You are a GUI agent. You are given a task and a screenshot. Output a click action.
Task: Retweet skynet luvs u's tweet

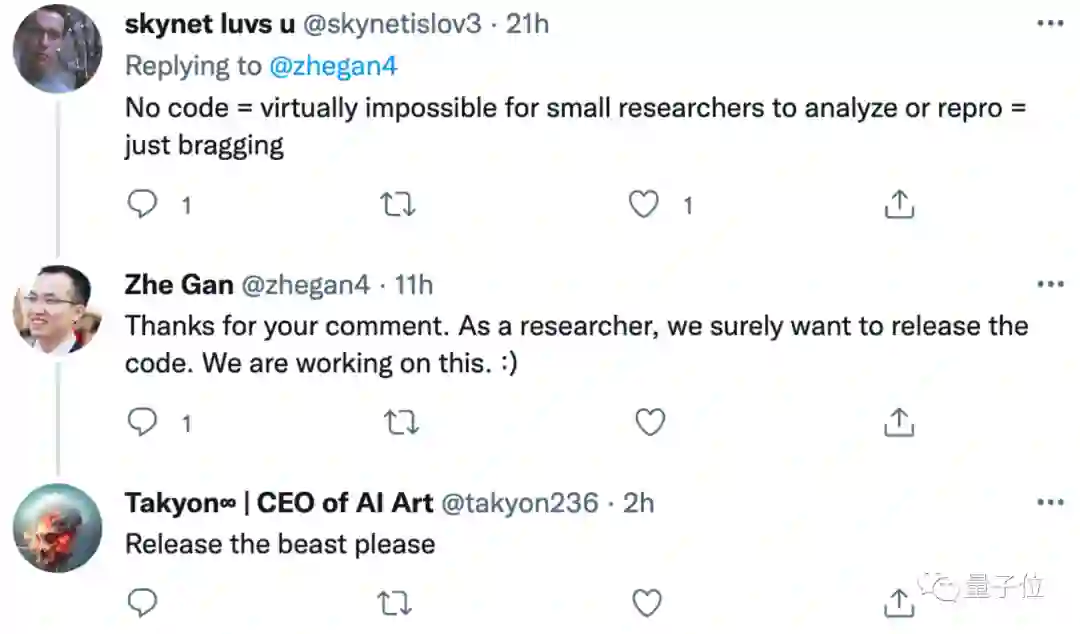coord(401,204)
